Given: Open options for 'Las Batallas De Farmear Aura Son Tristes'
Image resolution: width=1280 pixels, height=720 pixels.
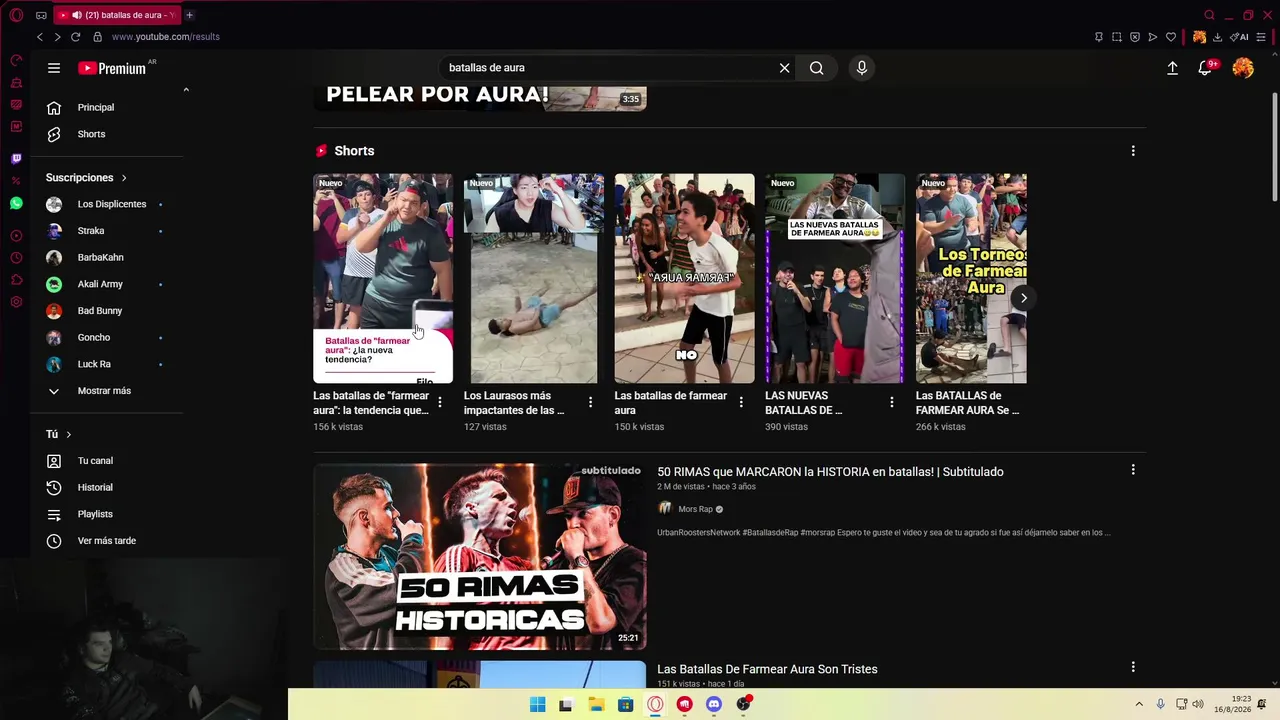Looking at the screenshot, I should pos(1133,667).
